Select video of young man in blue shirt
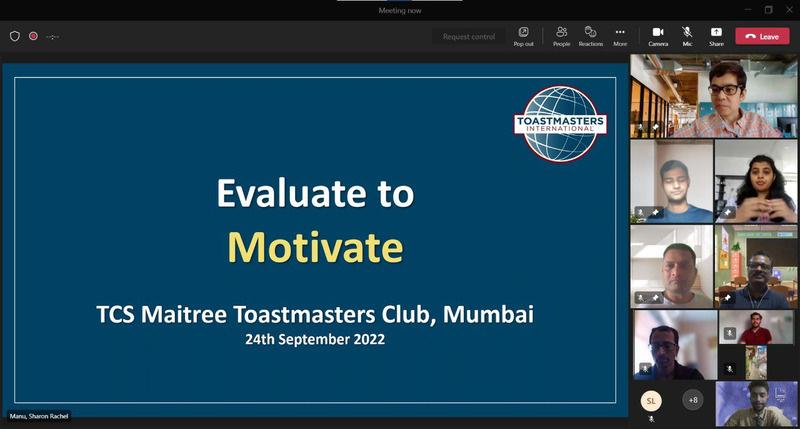800x429 pixels. (x=672, y=181)
